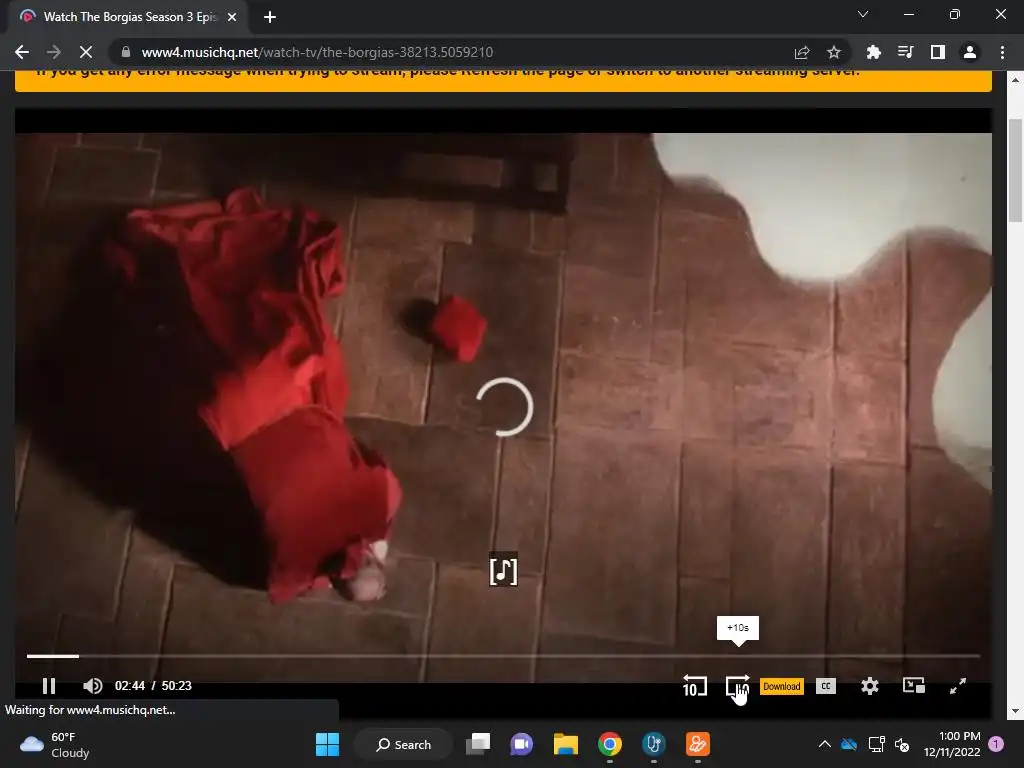Screen dimensions: 1024x768
Task: Click the page vertical scrollbar thumb
Action: click(1016, 170)
